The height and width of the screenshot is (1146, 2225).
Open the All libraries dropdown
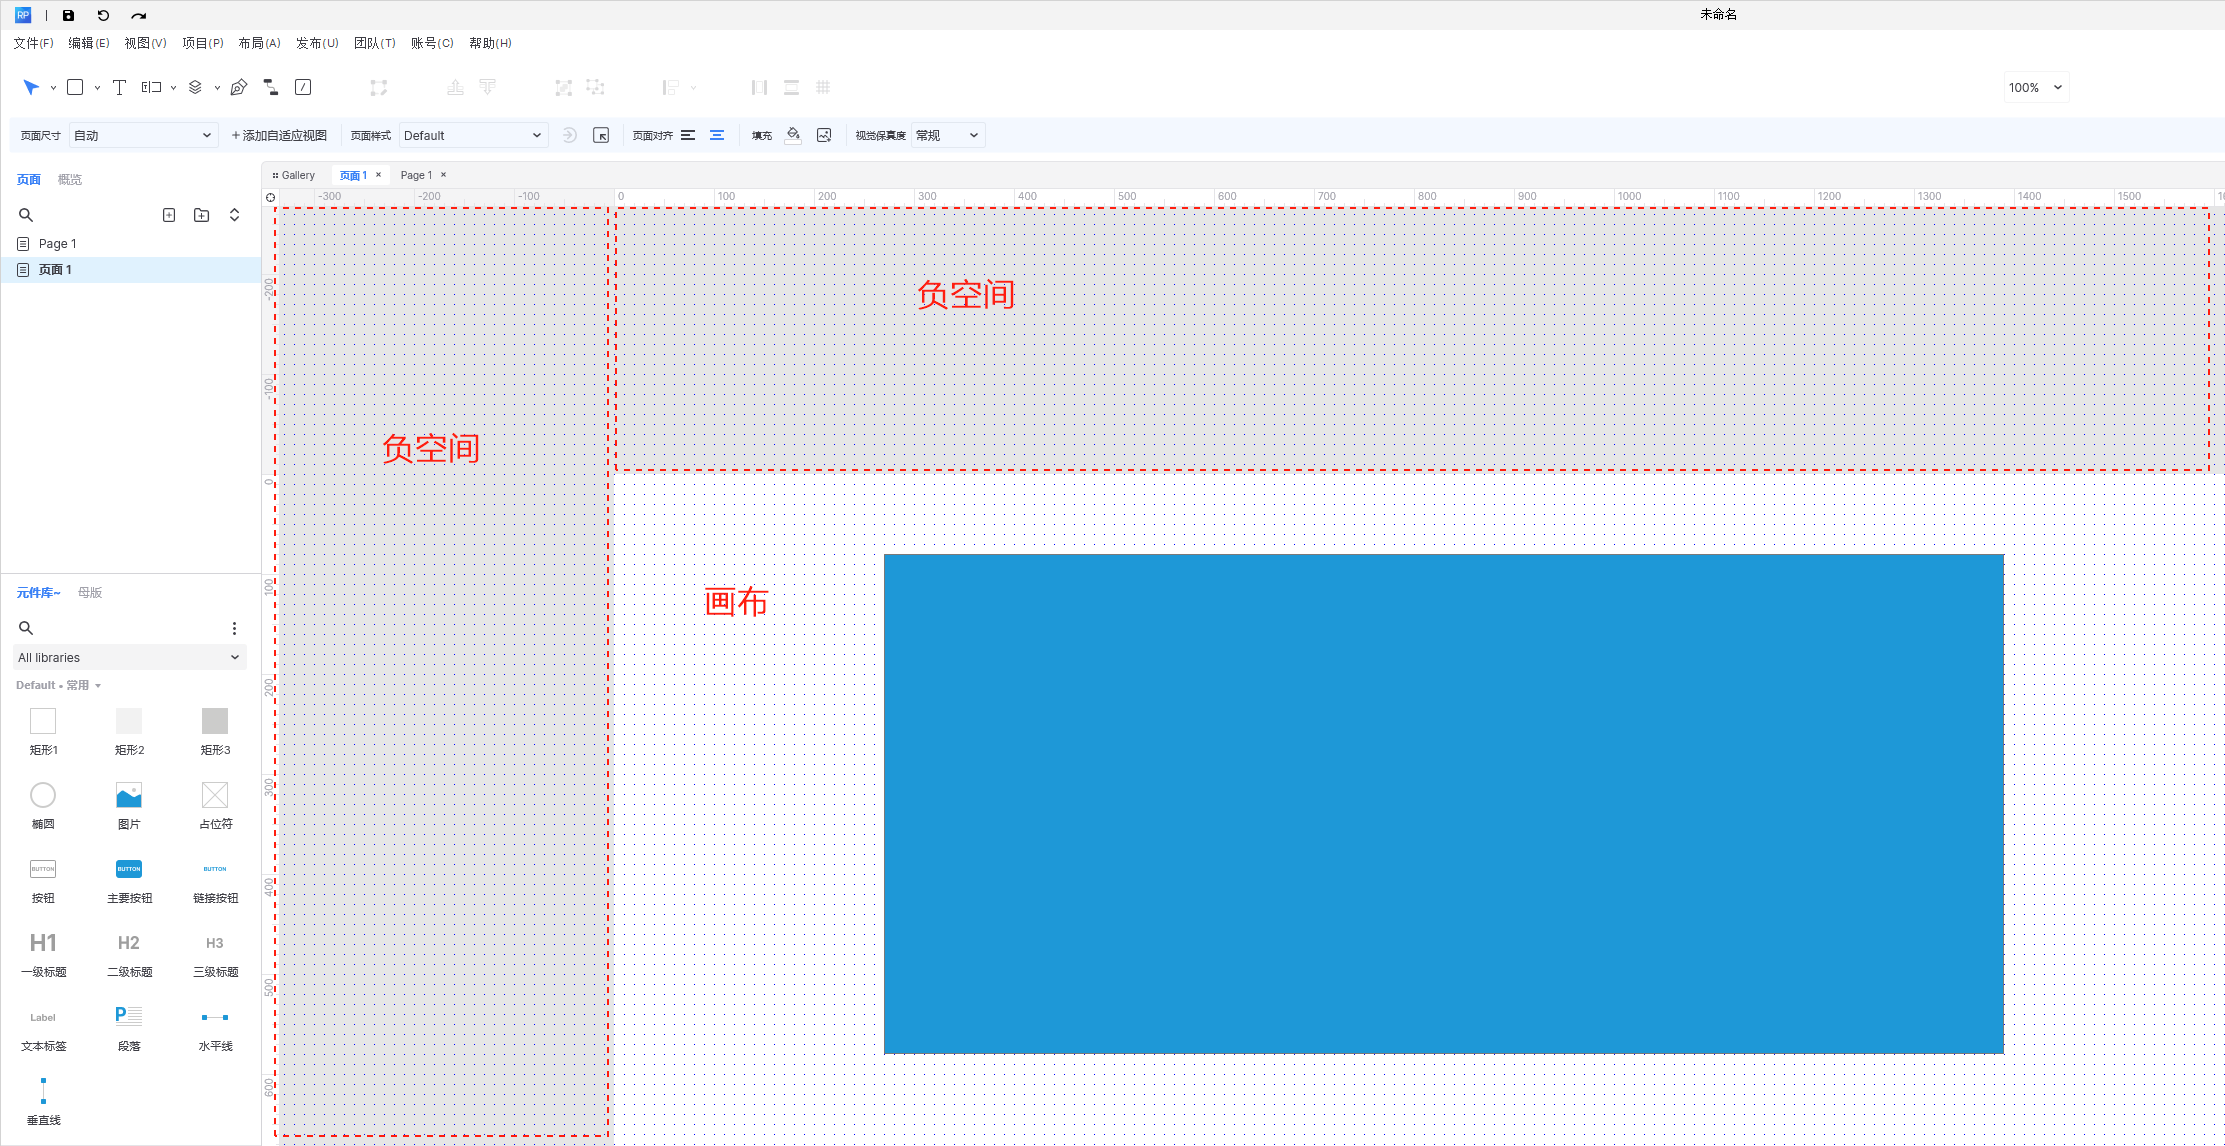point(129,657)
